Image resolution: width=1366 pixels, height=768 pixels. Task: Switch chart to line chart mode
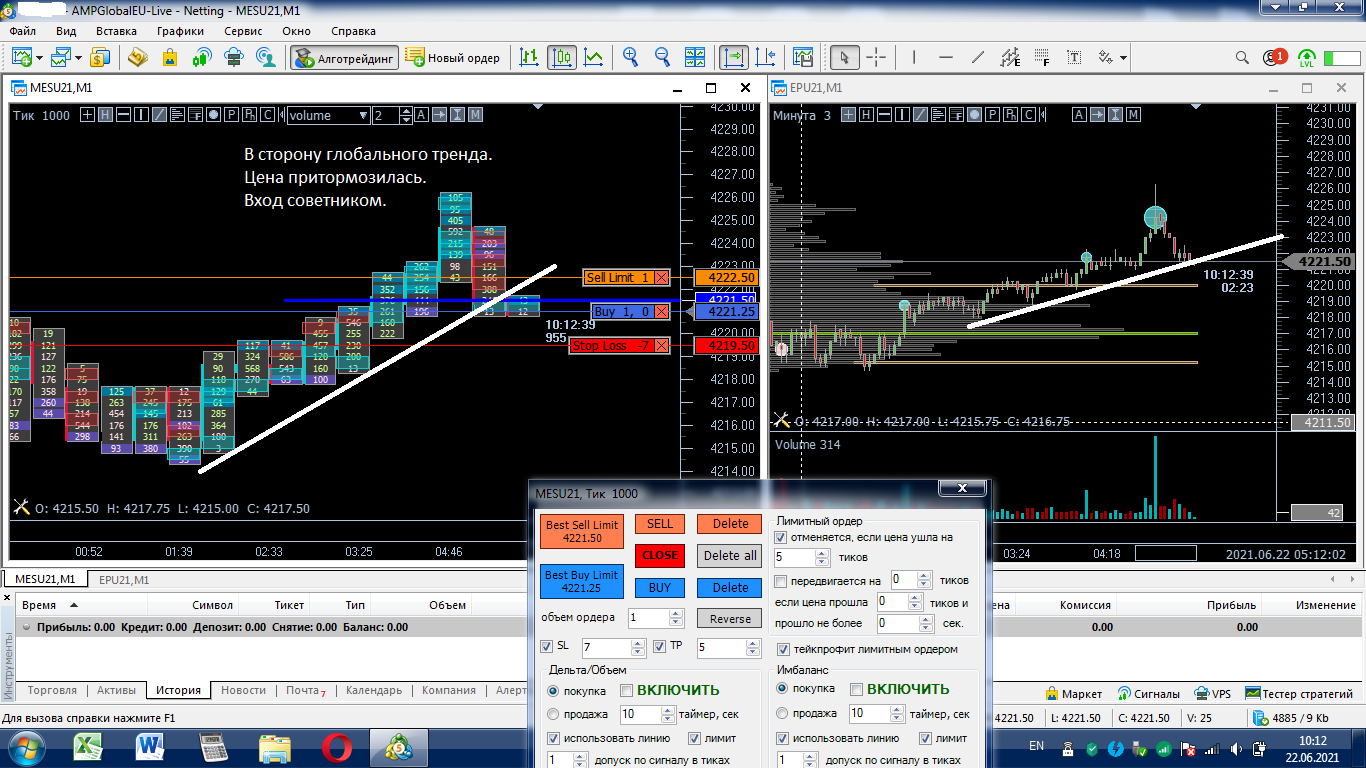[x=593, y=57]
